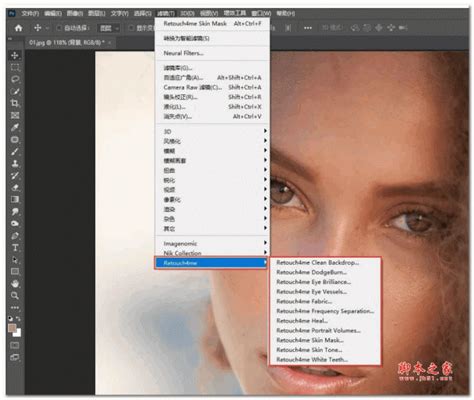Screen dimensions: 474x400
Task: Choose Retouch4me White Teeth...
Action: (x=325, y=359)
